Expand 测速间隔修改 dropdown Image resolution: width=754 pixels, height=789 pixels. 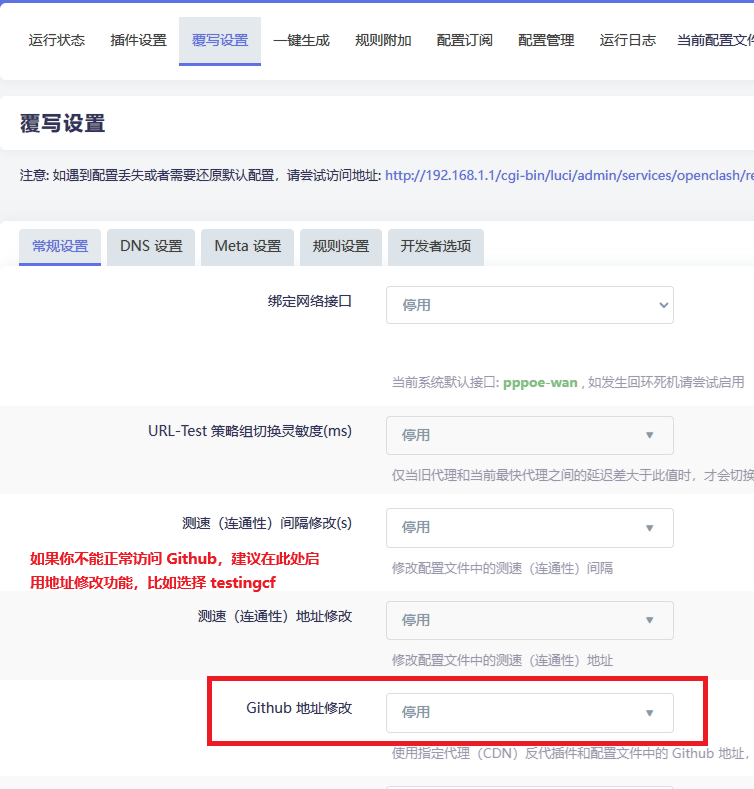pyautogui.click(x=529, y=527)
